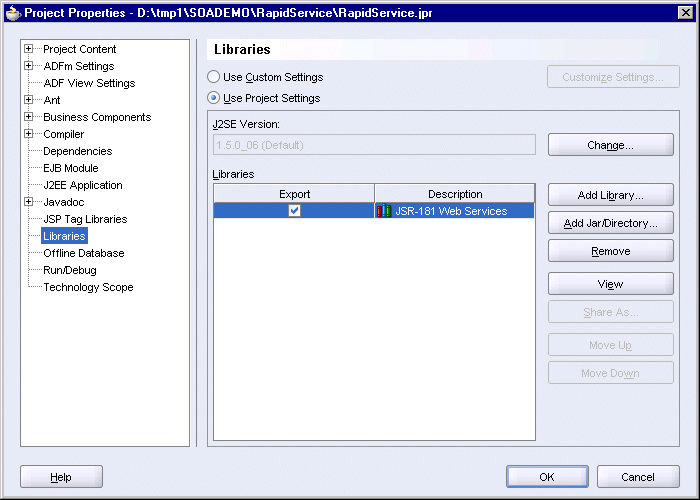Expand the Ant node
Image resolution: width=700 pixels, height=500 pixels.
29,100
